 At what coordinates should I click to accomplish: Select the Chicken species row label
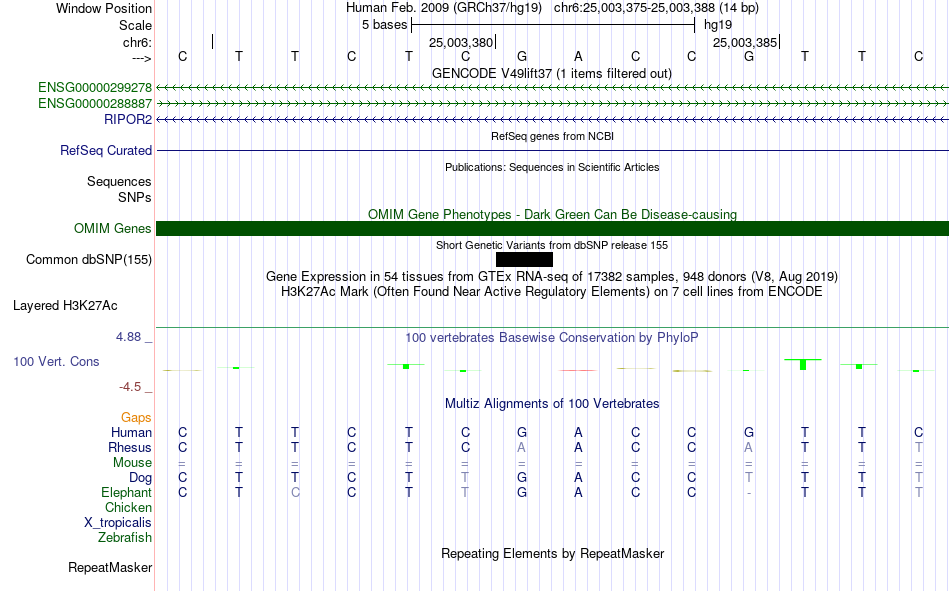(x=128, y=507)
